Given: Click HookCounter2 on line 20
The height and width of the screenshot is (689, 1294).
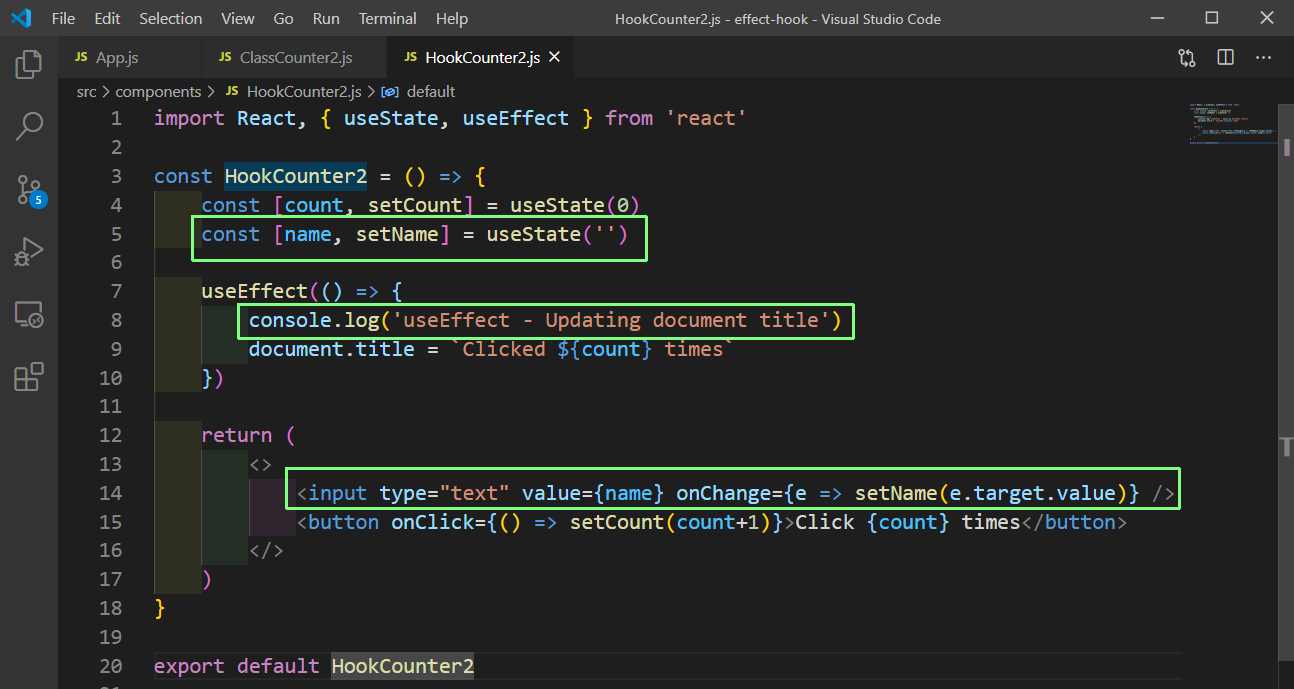Looking at the screenshot, I should point(403,666).
